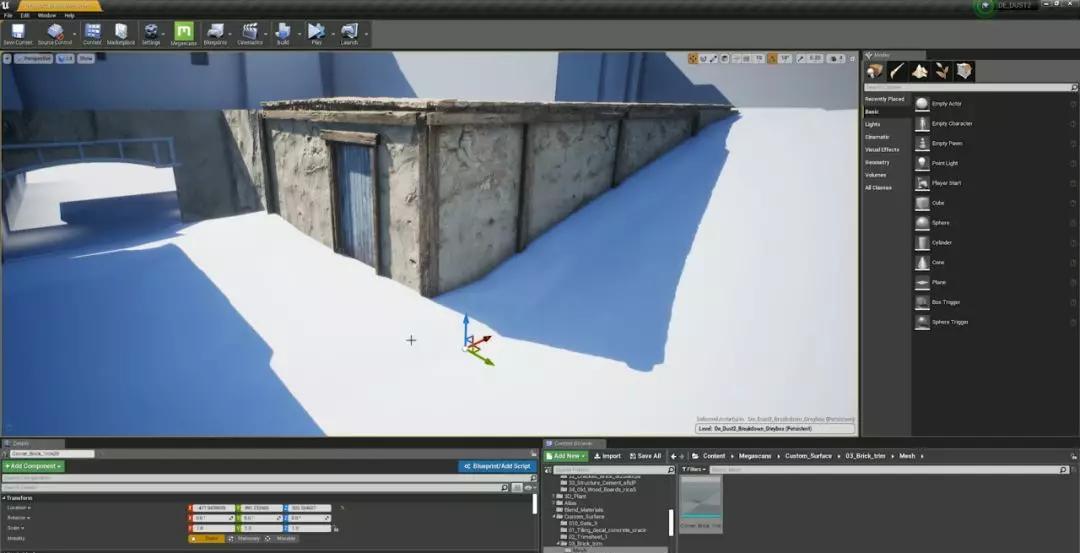Open the Window menu
Image resolution: width=1080 pixels, height=553 pixels.
click(47, 15)
